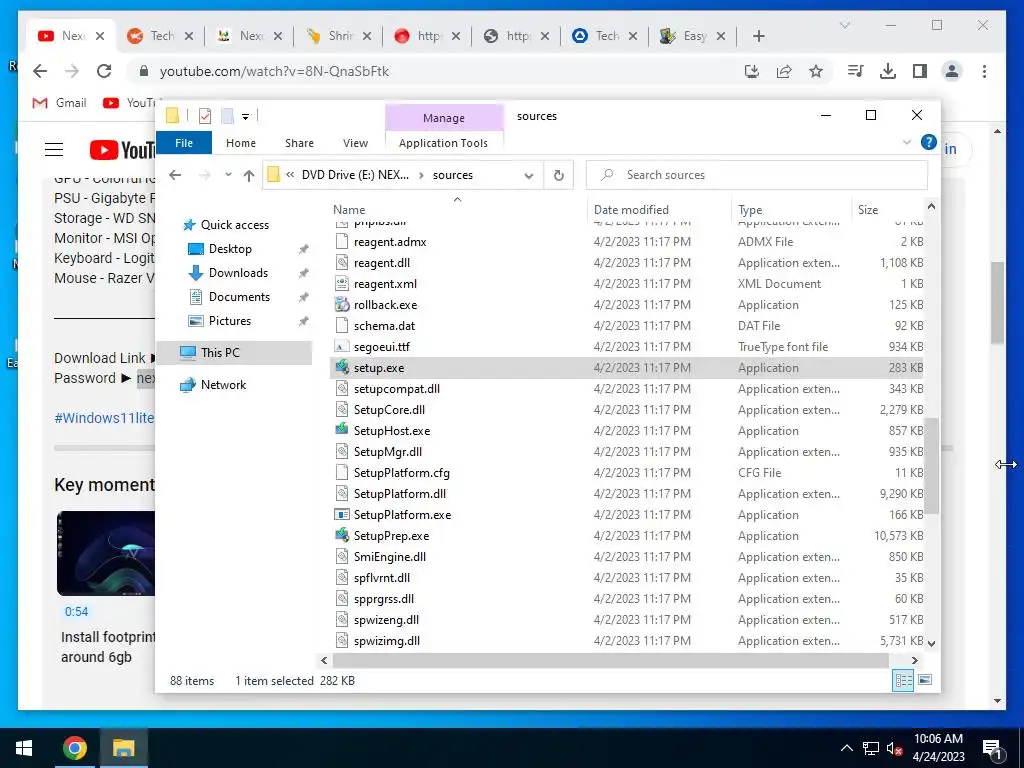The width and height of the screenshot is (1024, 768).
Task: Click the Manage contextual tab
Action: tap(444, 118)
